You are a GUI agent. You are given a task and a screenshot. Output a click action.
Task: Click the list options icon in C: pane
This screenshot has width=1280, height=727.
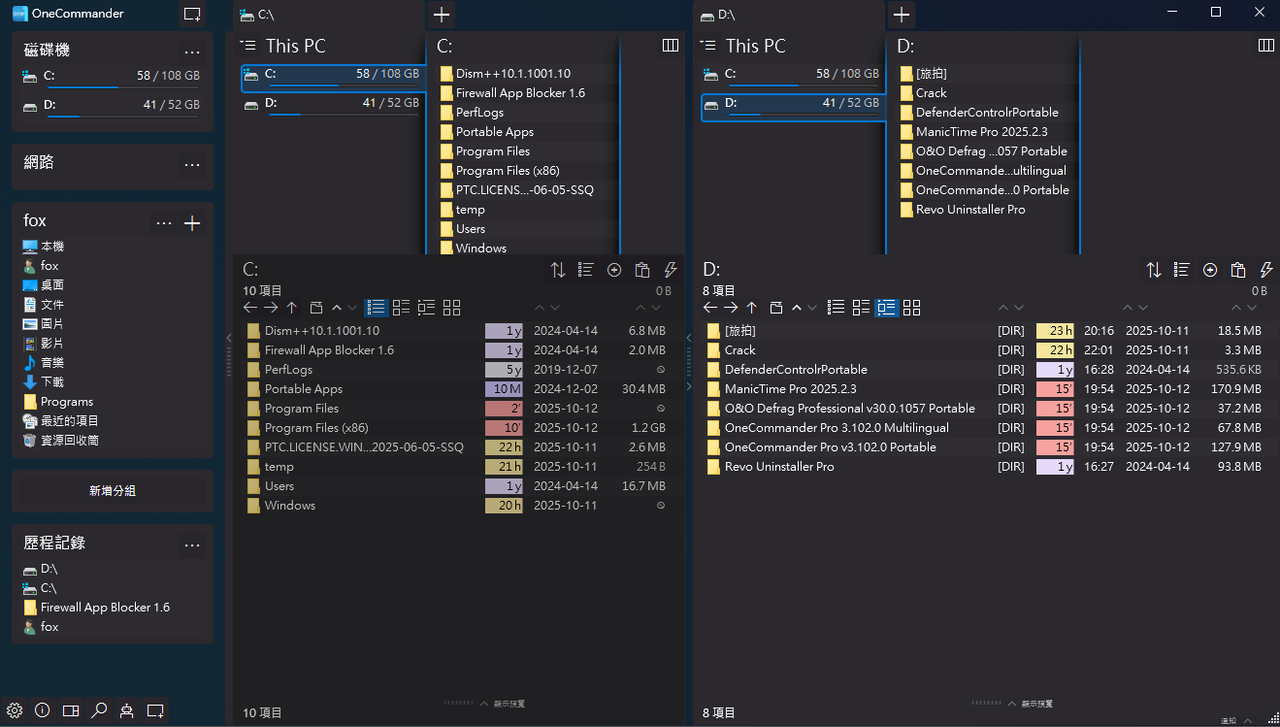click(x=586, y=270)
